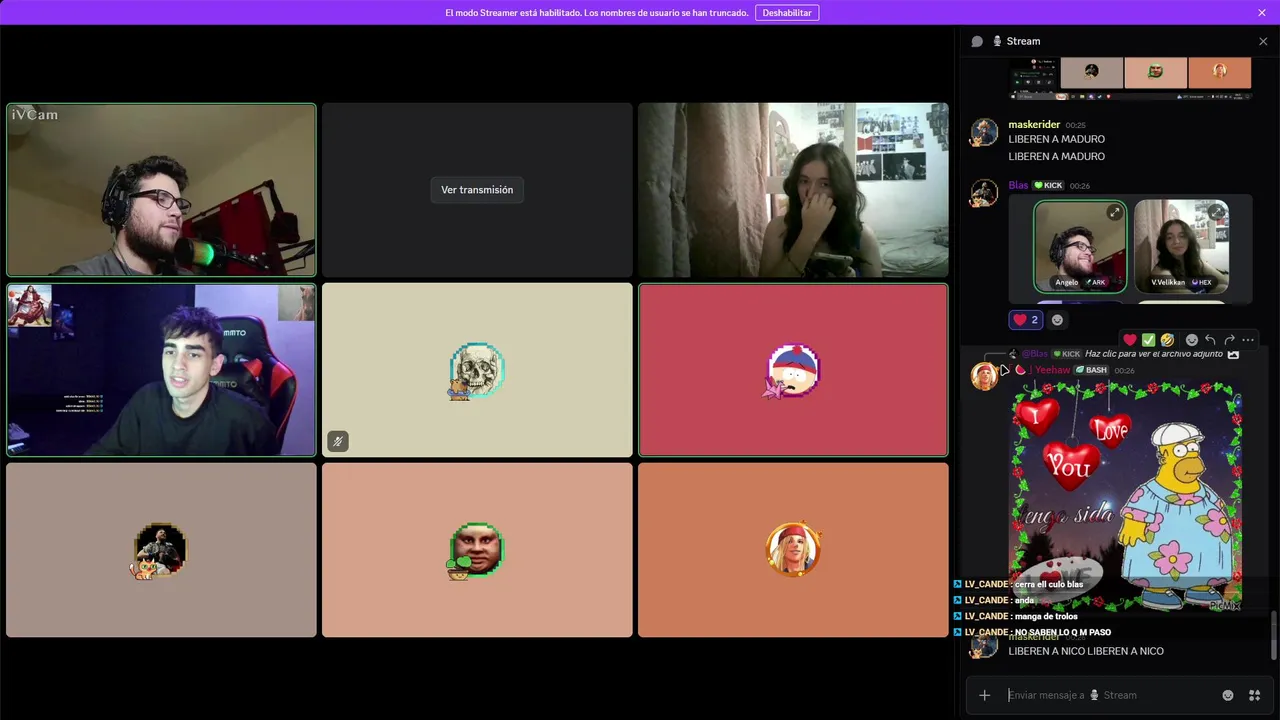Click the muted microphone icon on skull tile
The width and height of the screenshot is (1280, 720).
tap(338, 441)
